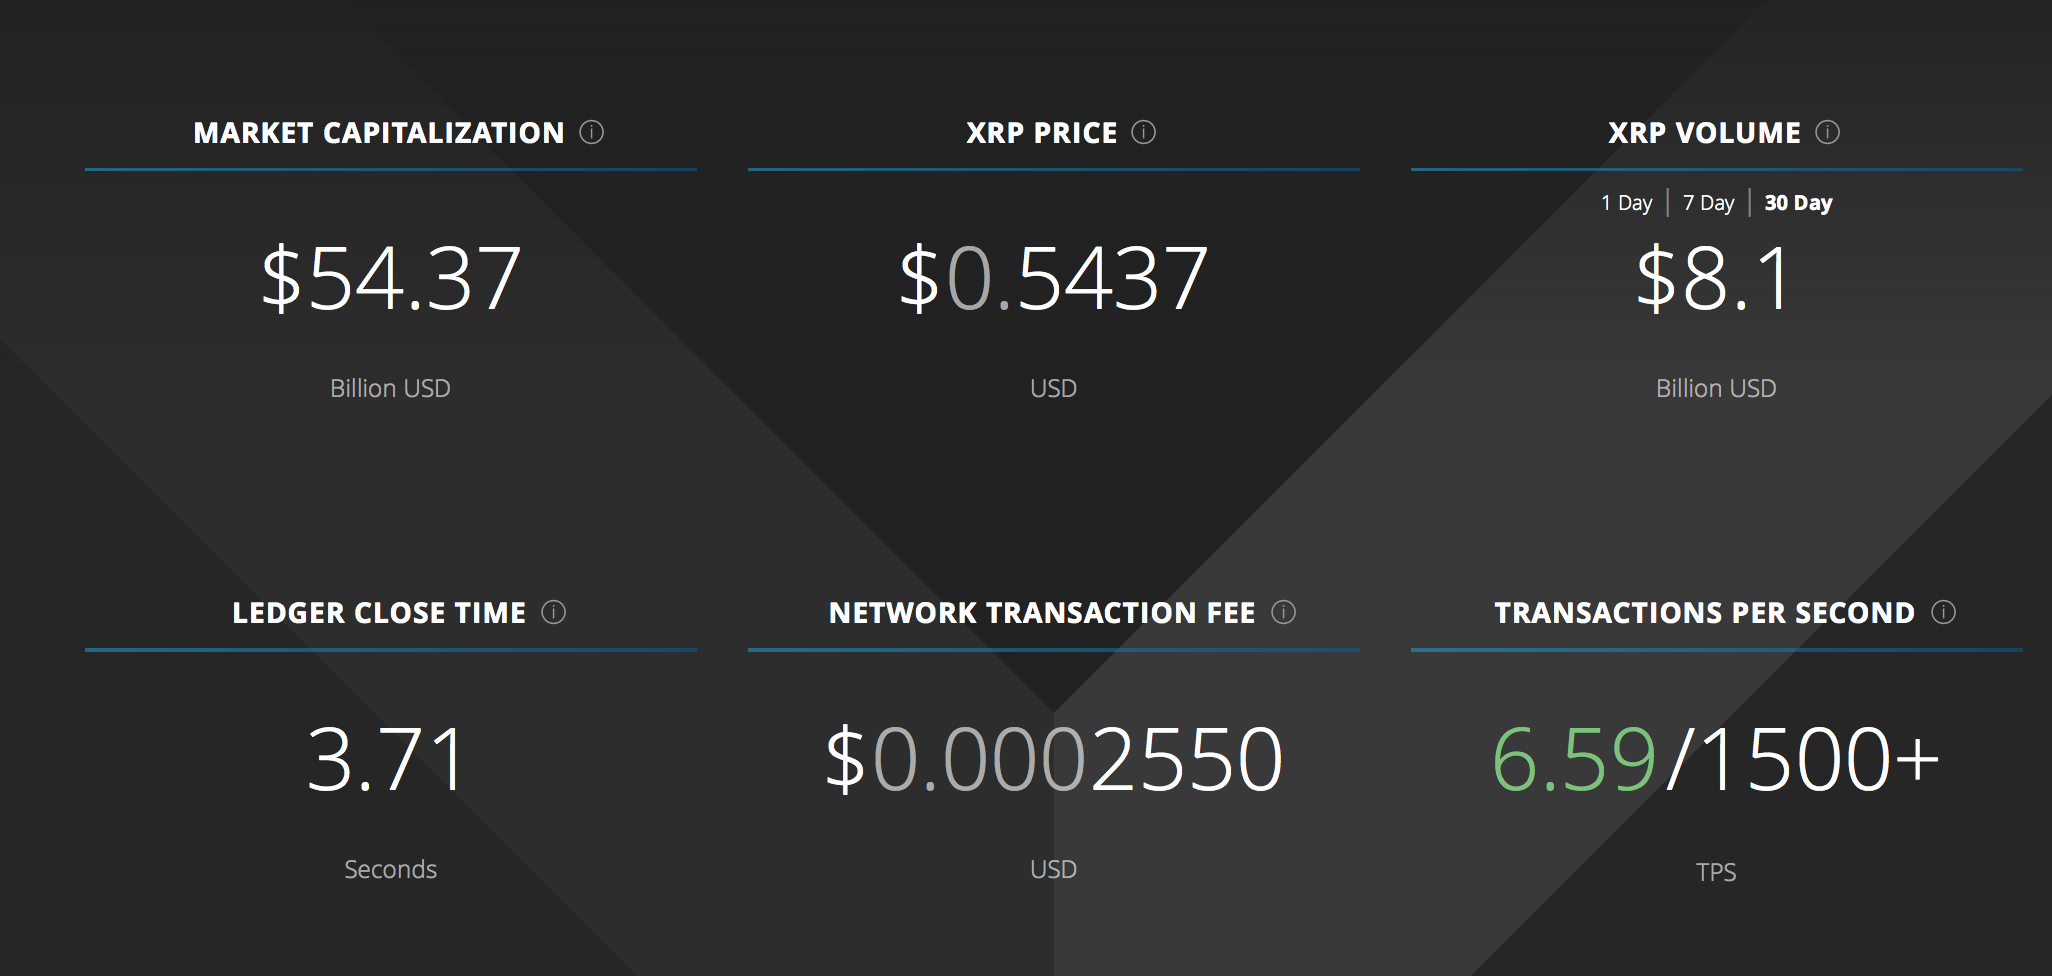Click the $0.0002550 transaction fee value
This screenshot has width=2052, height=976.
[1053, 759]
